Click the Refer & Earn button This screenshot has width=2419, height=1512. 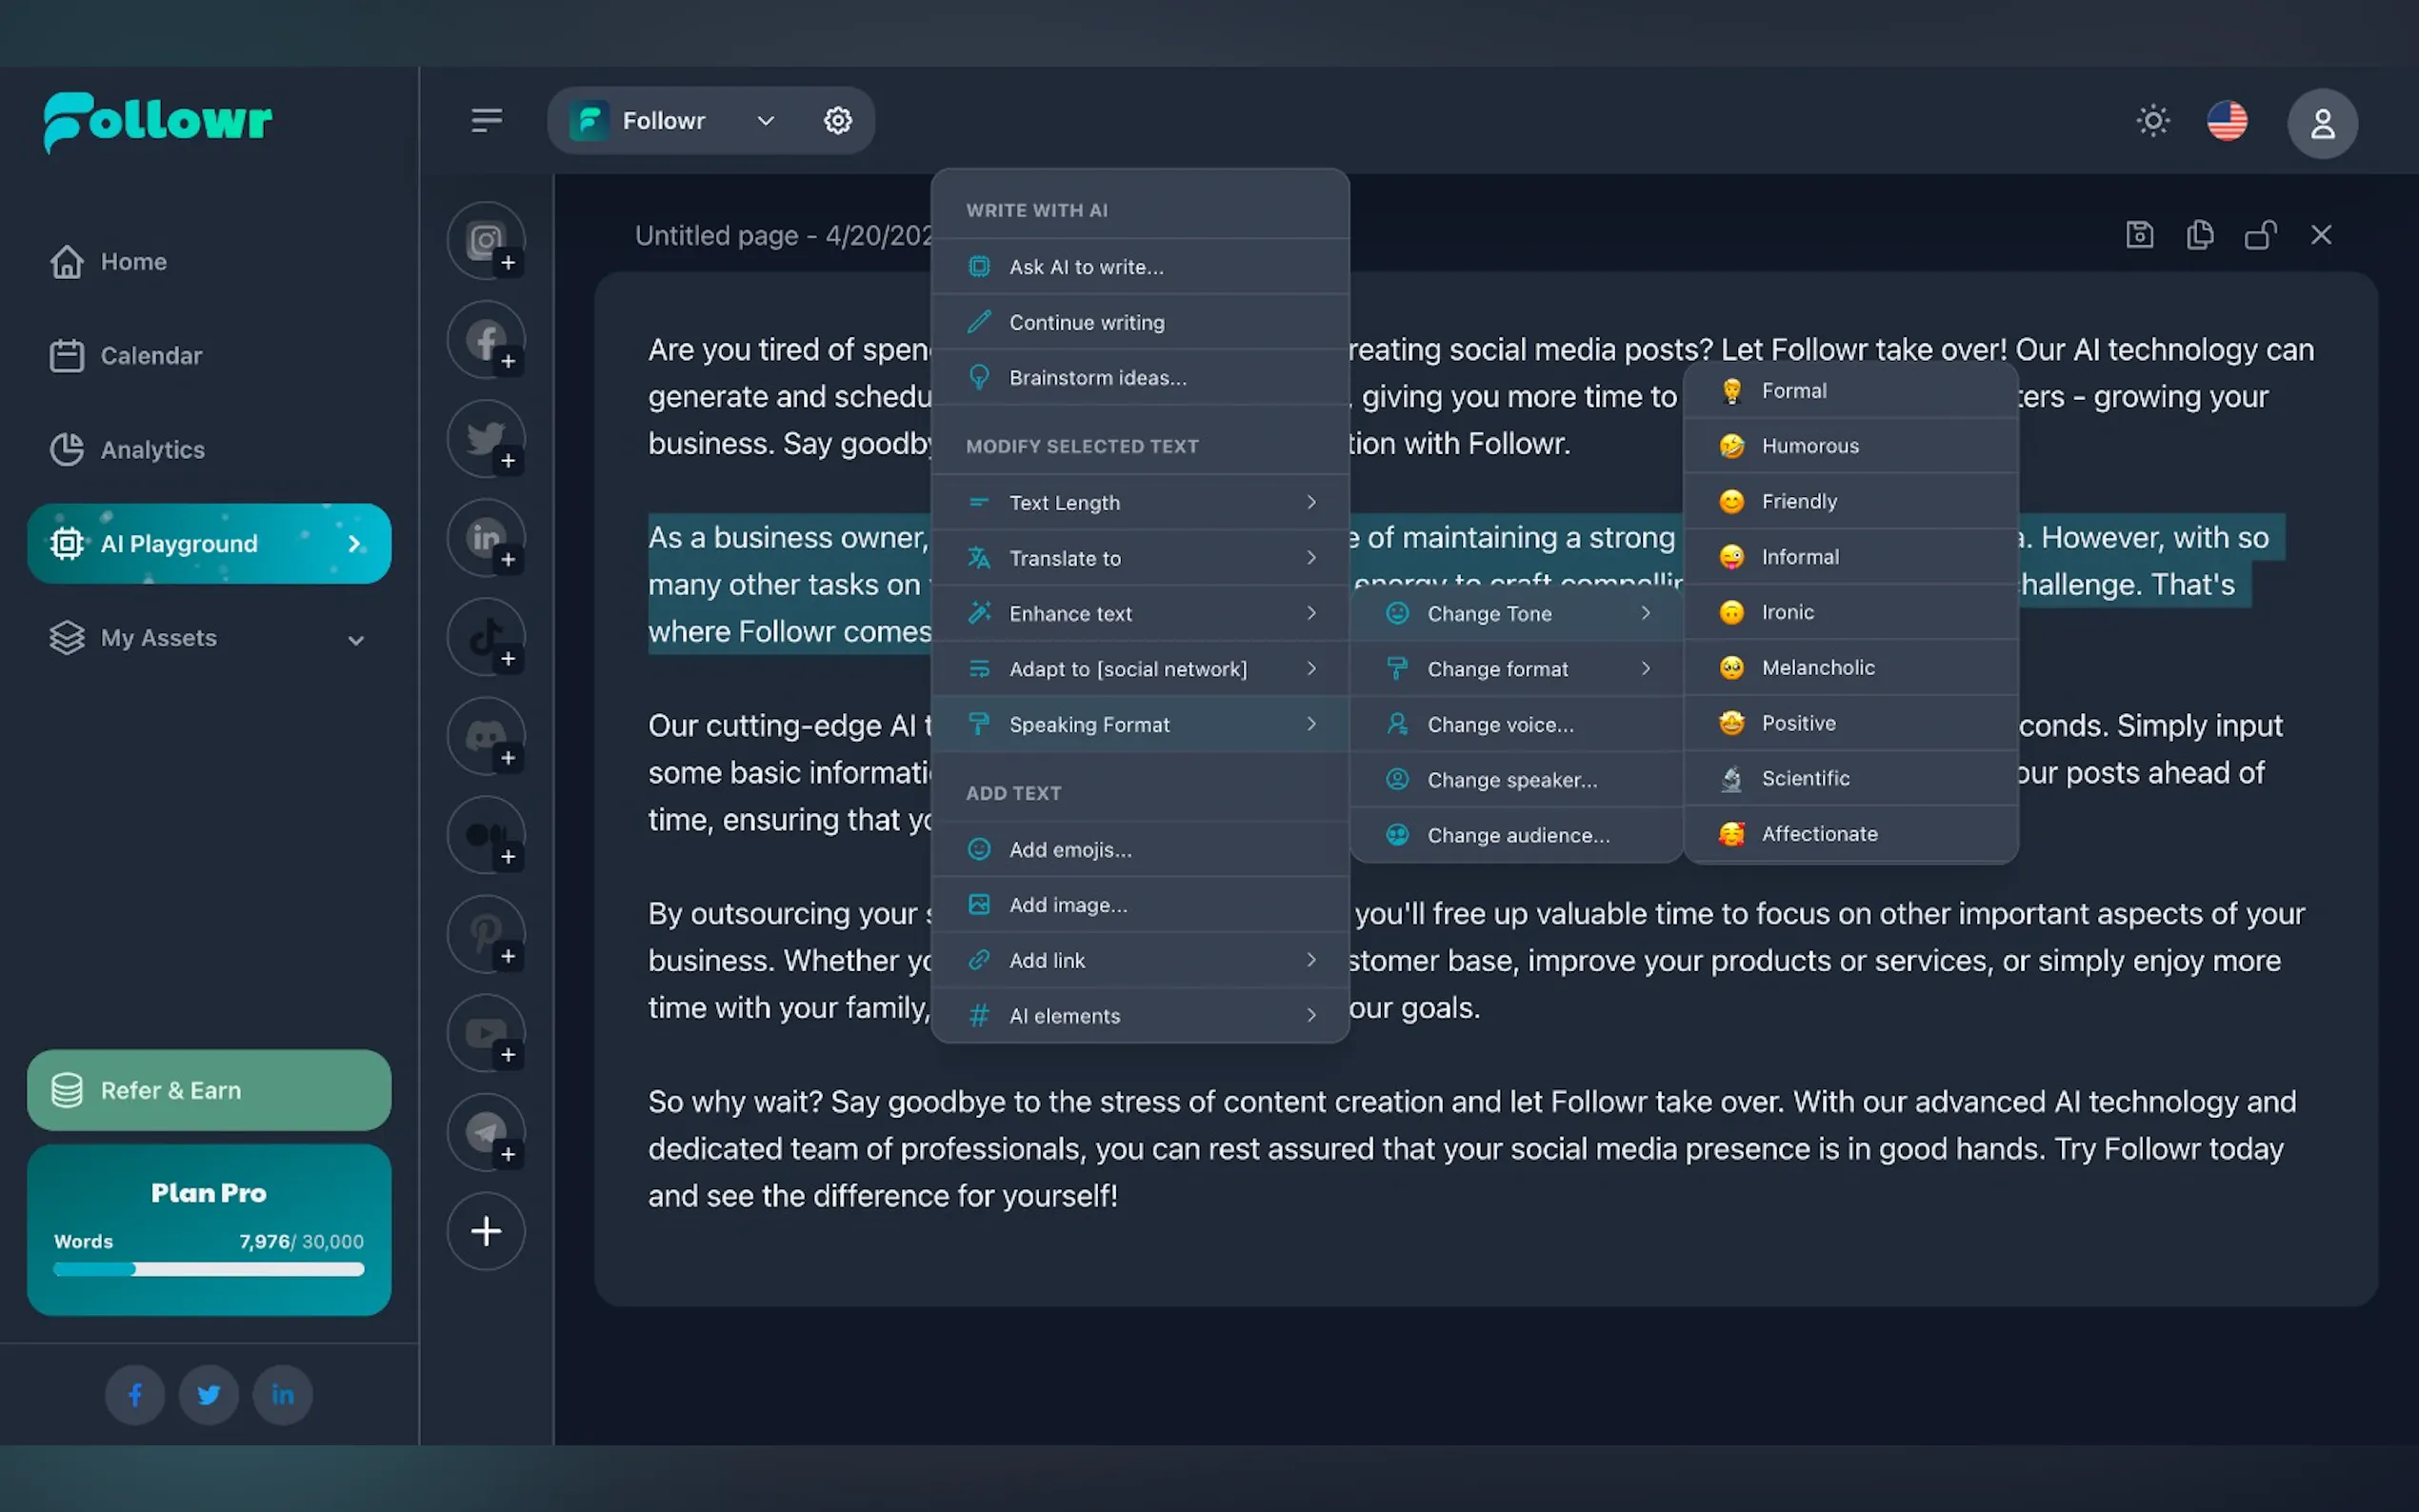click(x=208, y=1090)
